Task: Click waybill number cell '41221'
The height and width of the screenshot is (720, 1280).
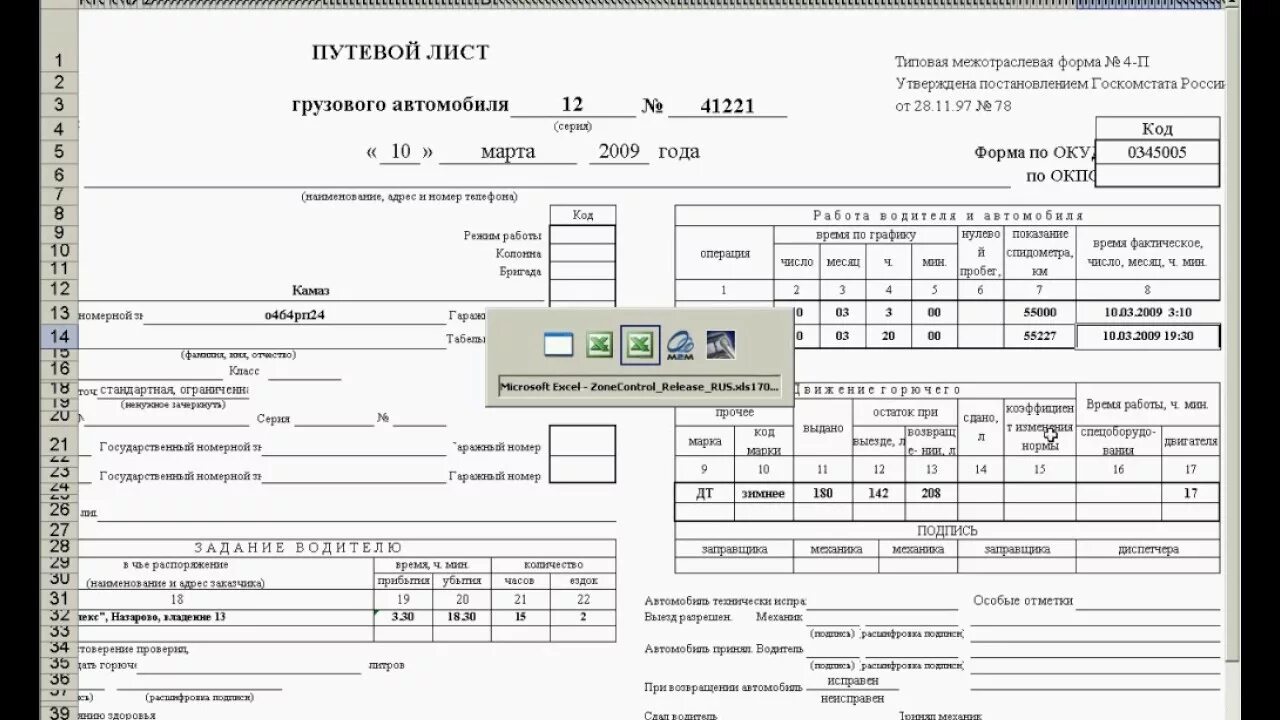Action: pos(727,107)
